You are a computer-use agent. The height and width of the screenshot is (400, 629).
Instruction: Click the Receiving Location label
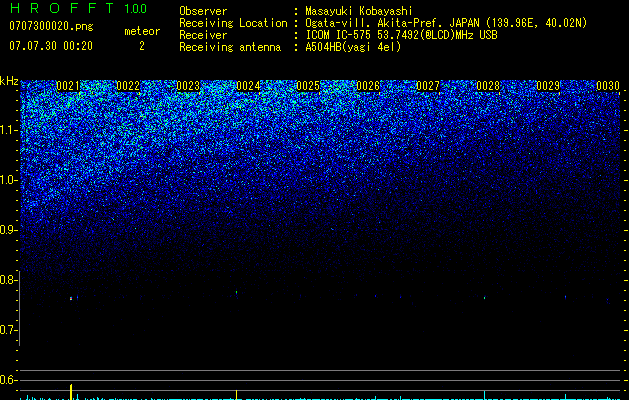233,23
